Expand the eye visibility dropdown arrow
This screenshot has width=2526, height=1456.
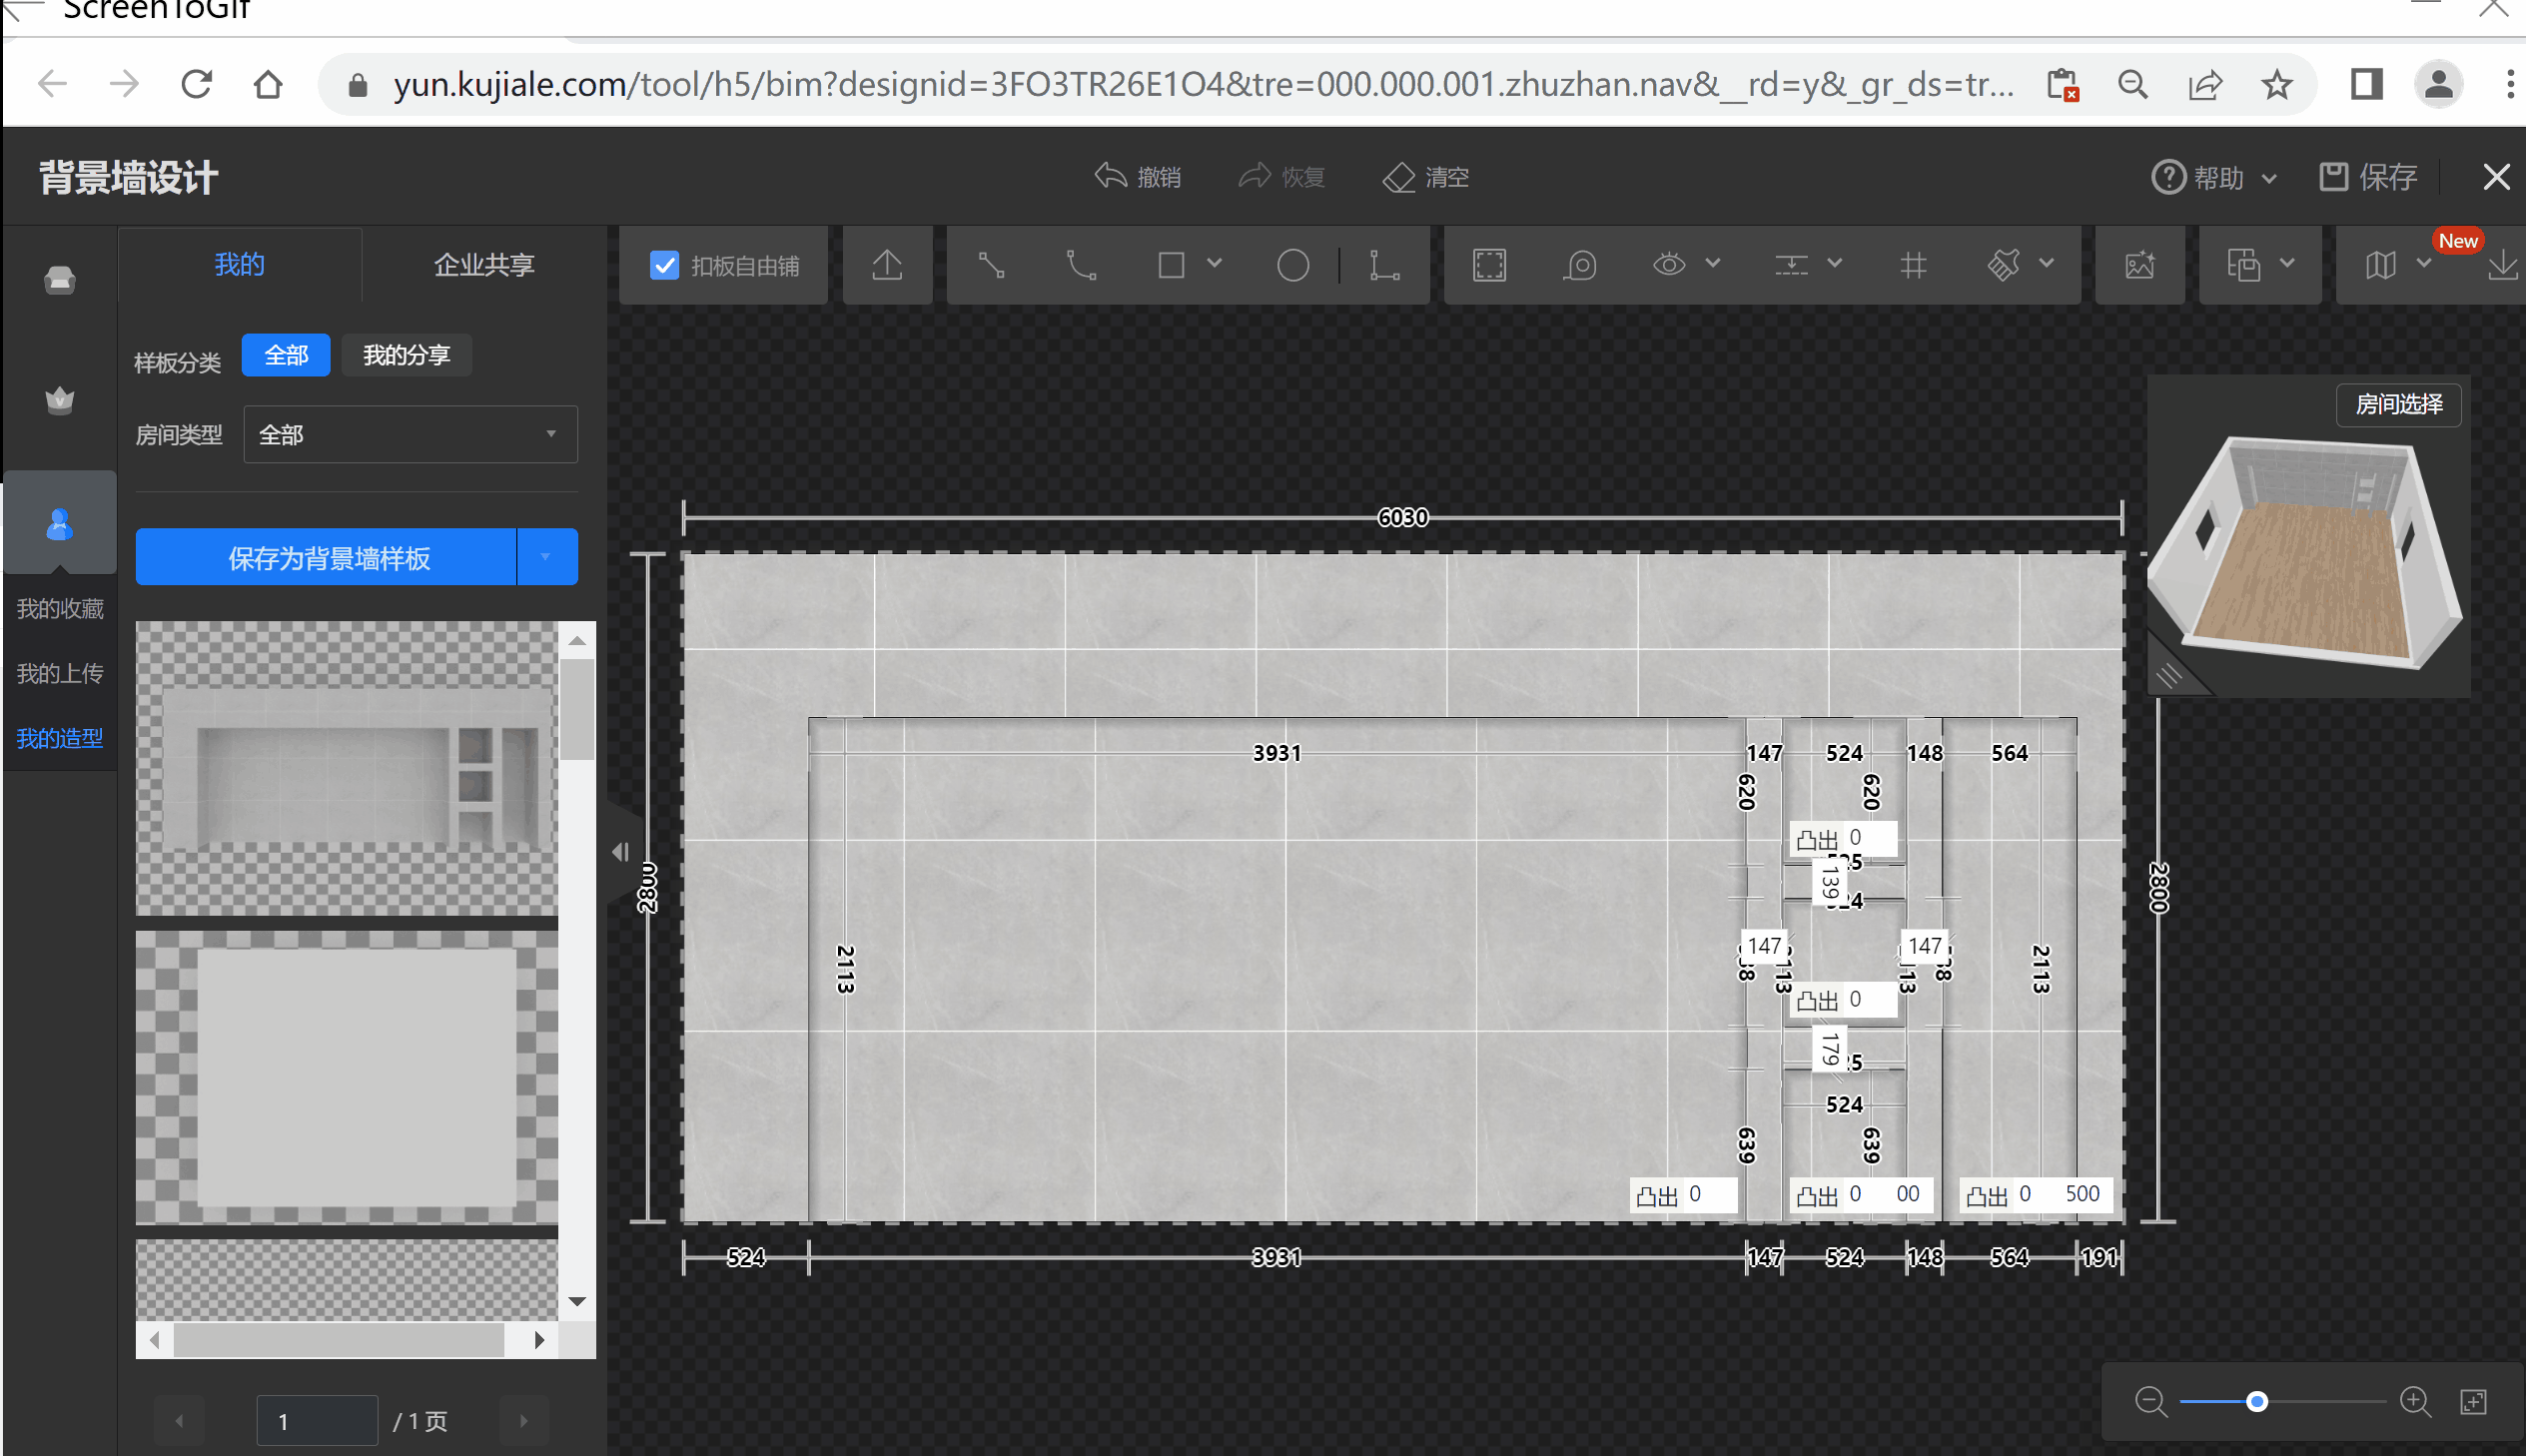click(x=1713, y=263)
